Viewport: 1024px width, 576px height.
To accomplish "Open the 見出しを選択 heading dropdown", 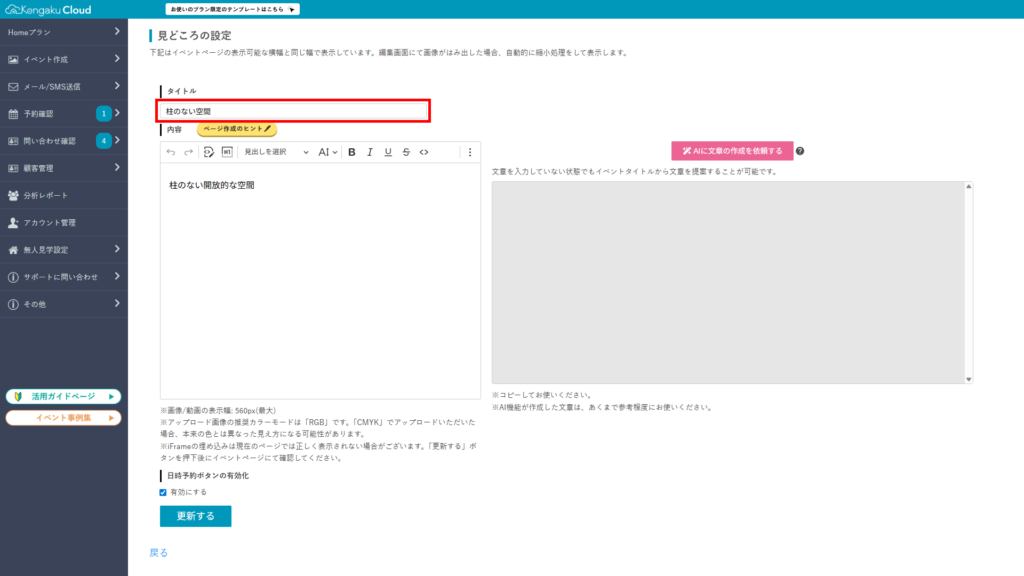I will [x=277, y=152].
